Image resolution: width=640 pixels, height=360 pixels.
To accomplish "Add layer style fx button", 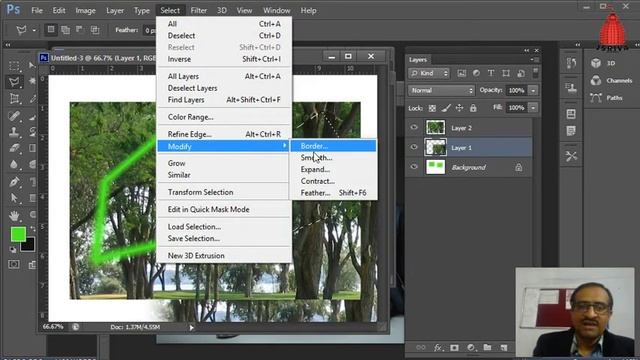I will [x=438, y=348].
